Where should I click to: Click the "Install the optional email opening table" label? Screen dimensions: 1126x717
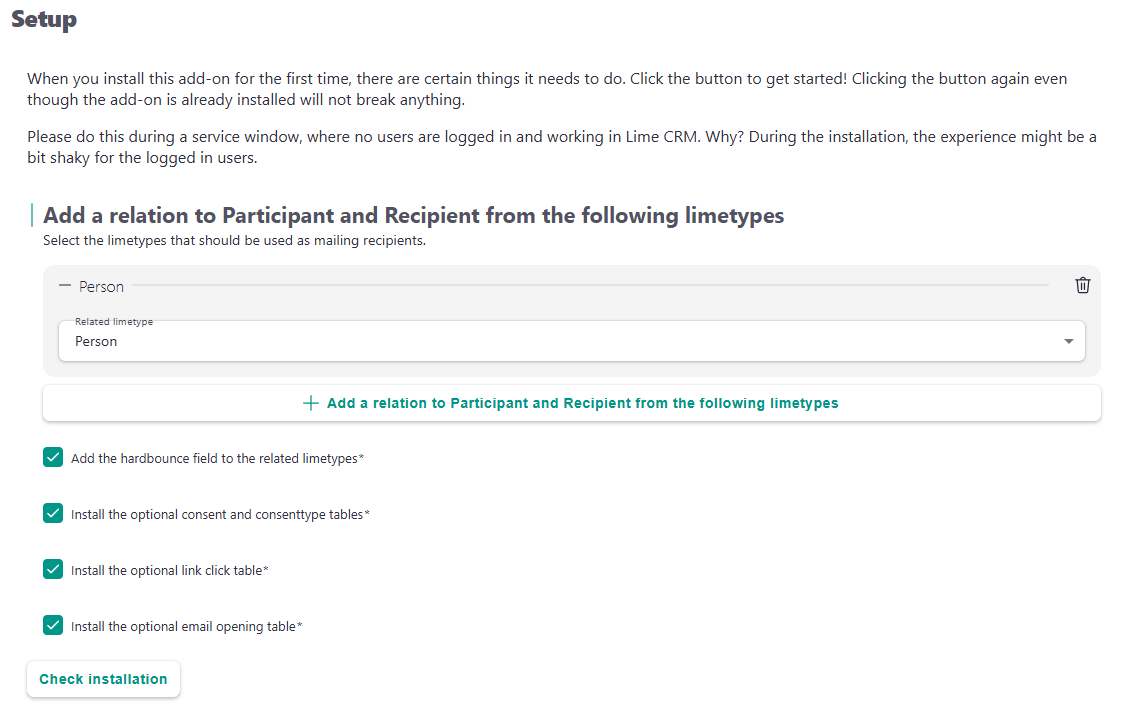click(183, 626)
